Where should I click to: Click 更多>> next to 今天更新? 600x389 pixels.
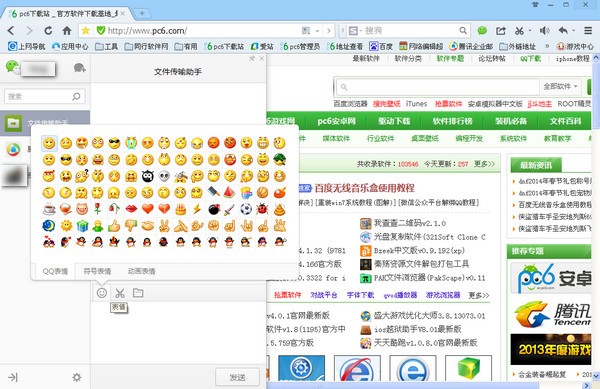(x=484, y=164)
